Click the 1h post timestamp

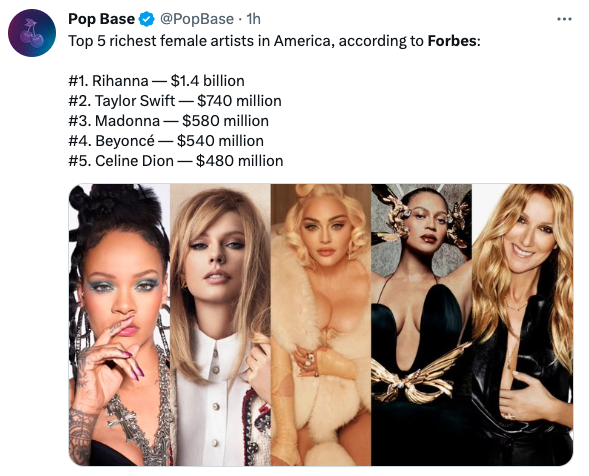tap(253, 19)
